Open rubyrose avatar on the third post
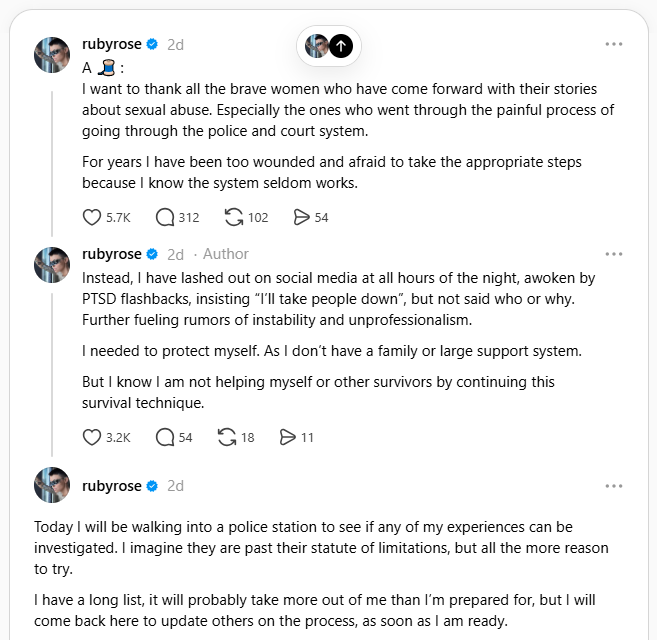 52,485
